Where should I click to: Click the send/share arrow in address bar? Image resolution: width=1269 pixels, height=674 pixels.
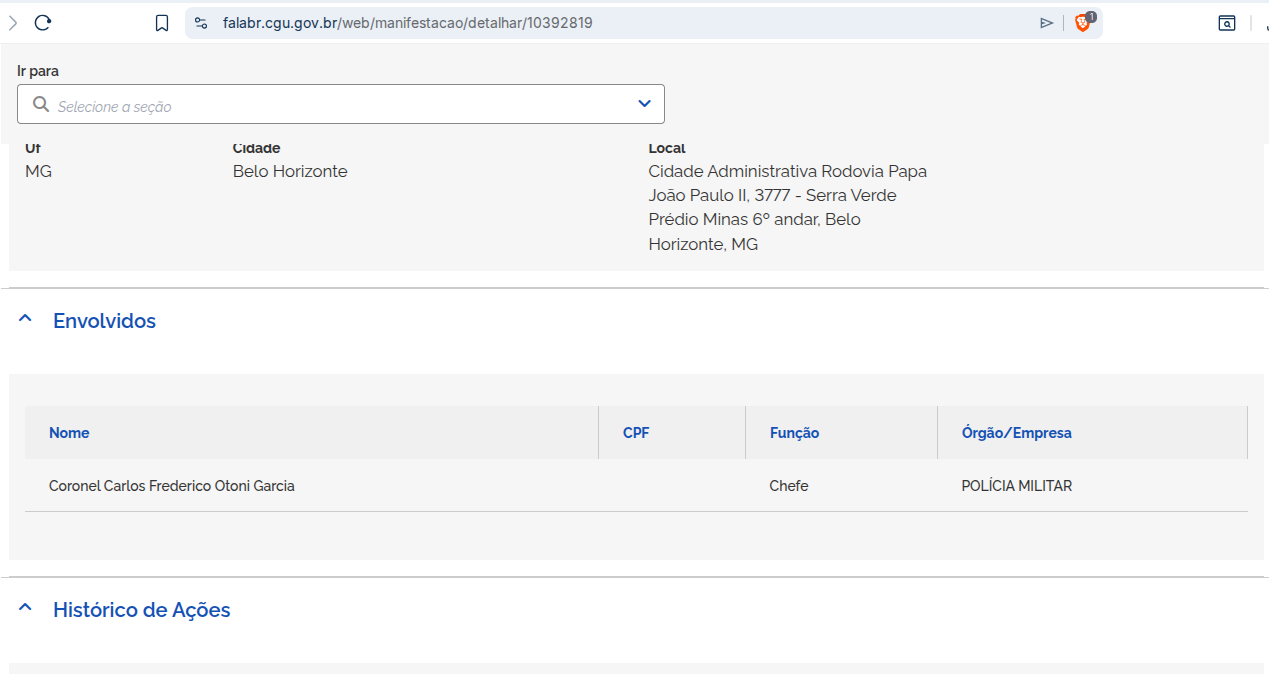click(x=1046, y=23)
